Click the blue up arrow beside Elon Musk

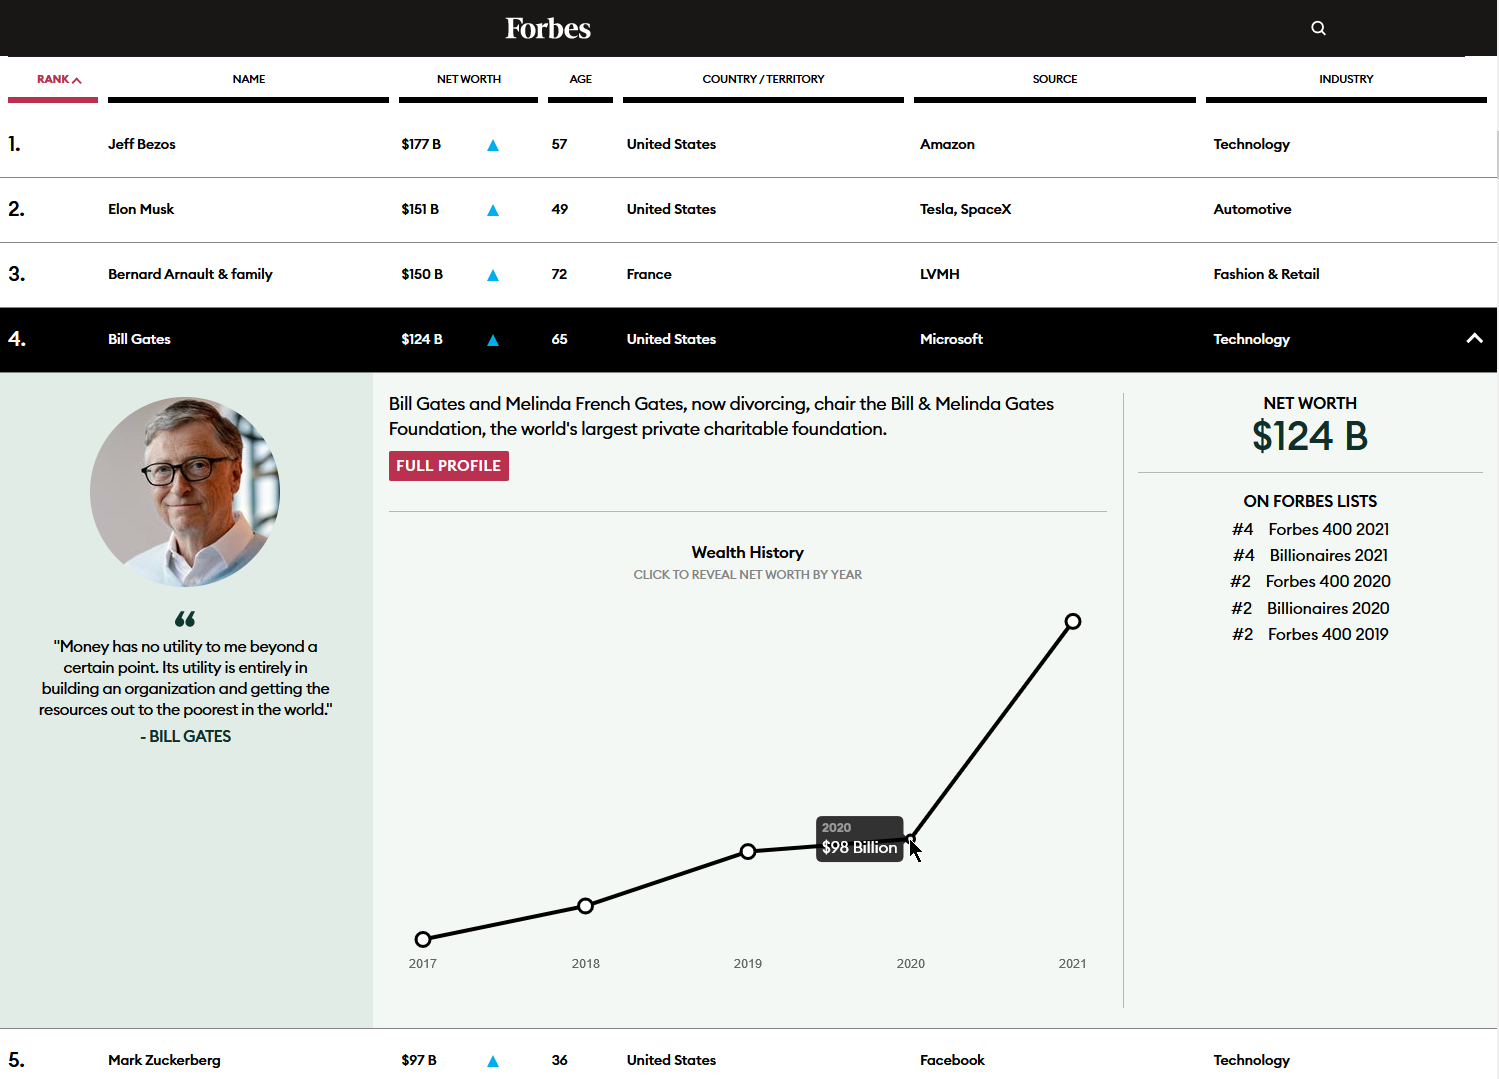[492, 210]
